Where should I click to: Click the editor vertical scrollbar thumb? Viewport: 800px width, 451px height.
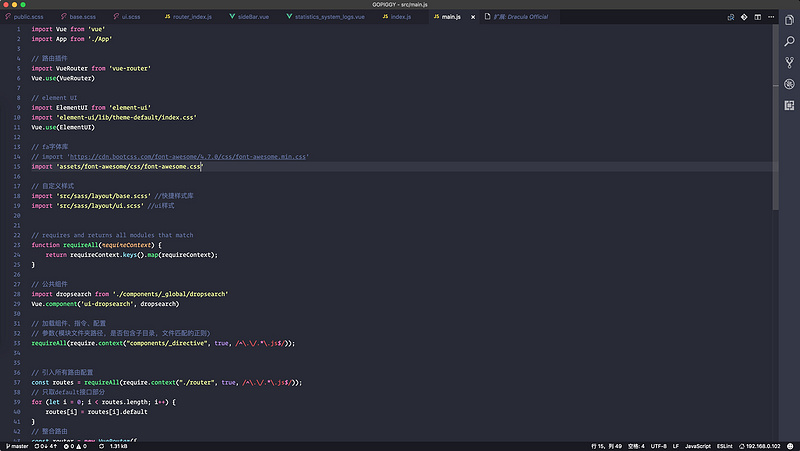coord(775,117)
